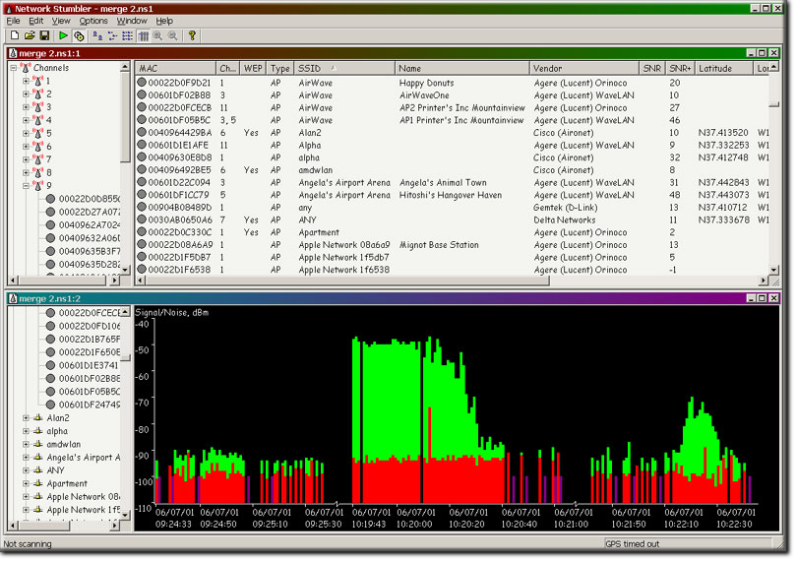796x561 pixels.
Task: Create a new document with the toolbar New icon
Action: (x=14, y=36)
